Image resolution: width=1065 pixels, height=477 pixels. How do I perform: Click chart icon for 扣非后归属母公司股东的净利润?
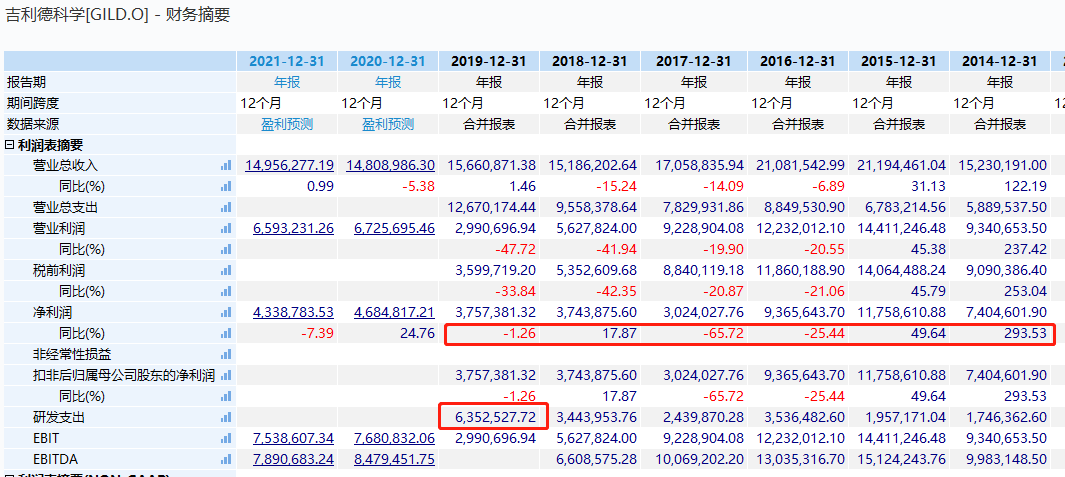tap(225, 375)
